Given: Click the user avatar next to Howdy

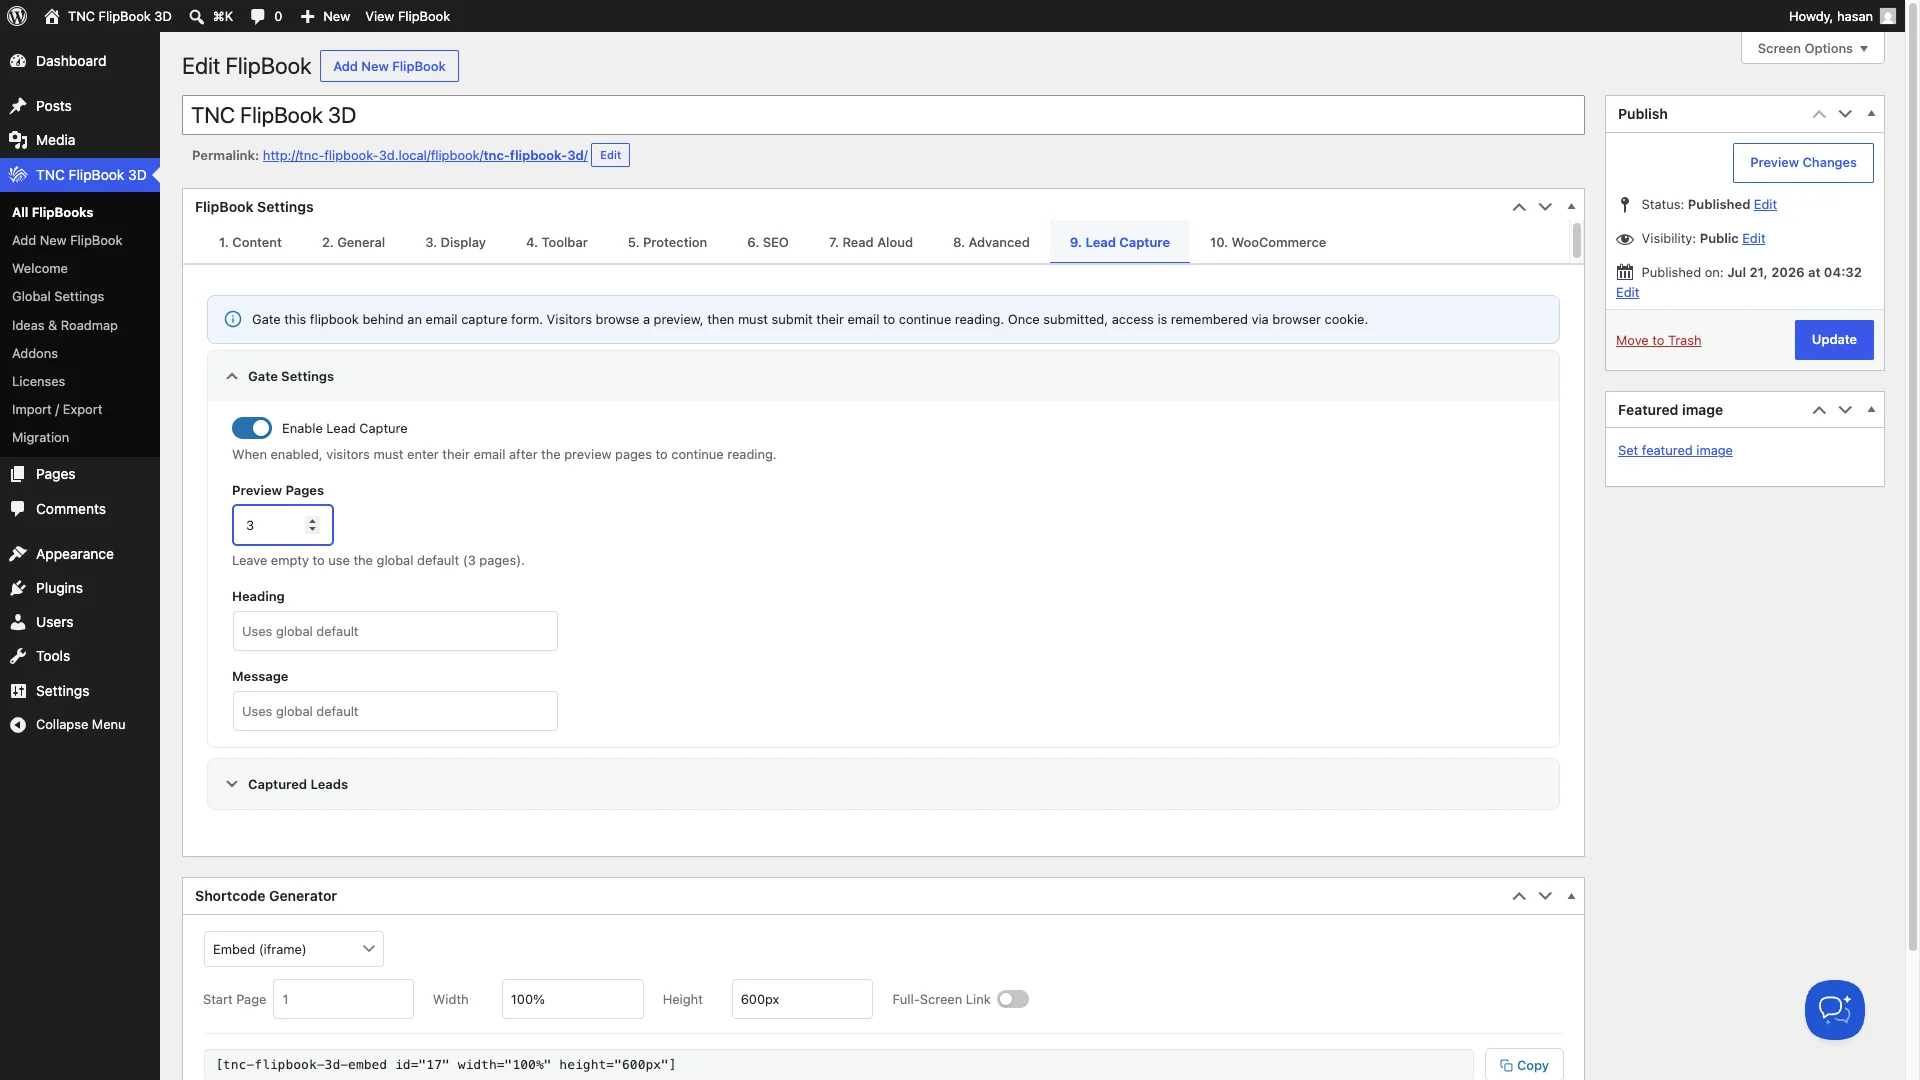Looking at the screenshot, I should click(1887, 16).
